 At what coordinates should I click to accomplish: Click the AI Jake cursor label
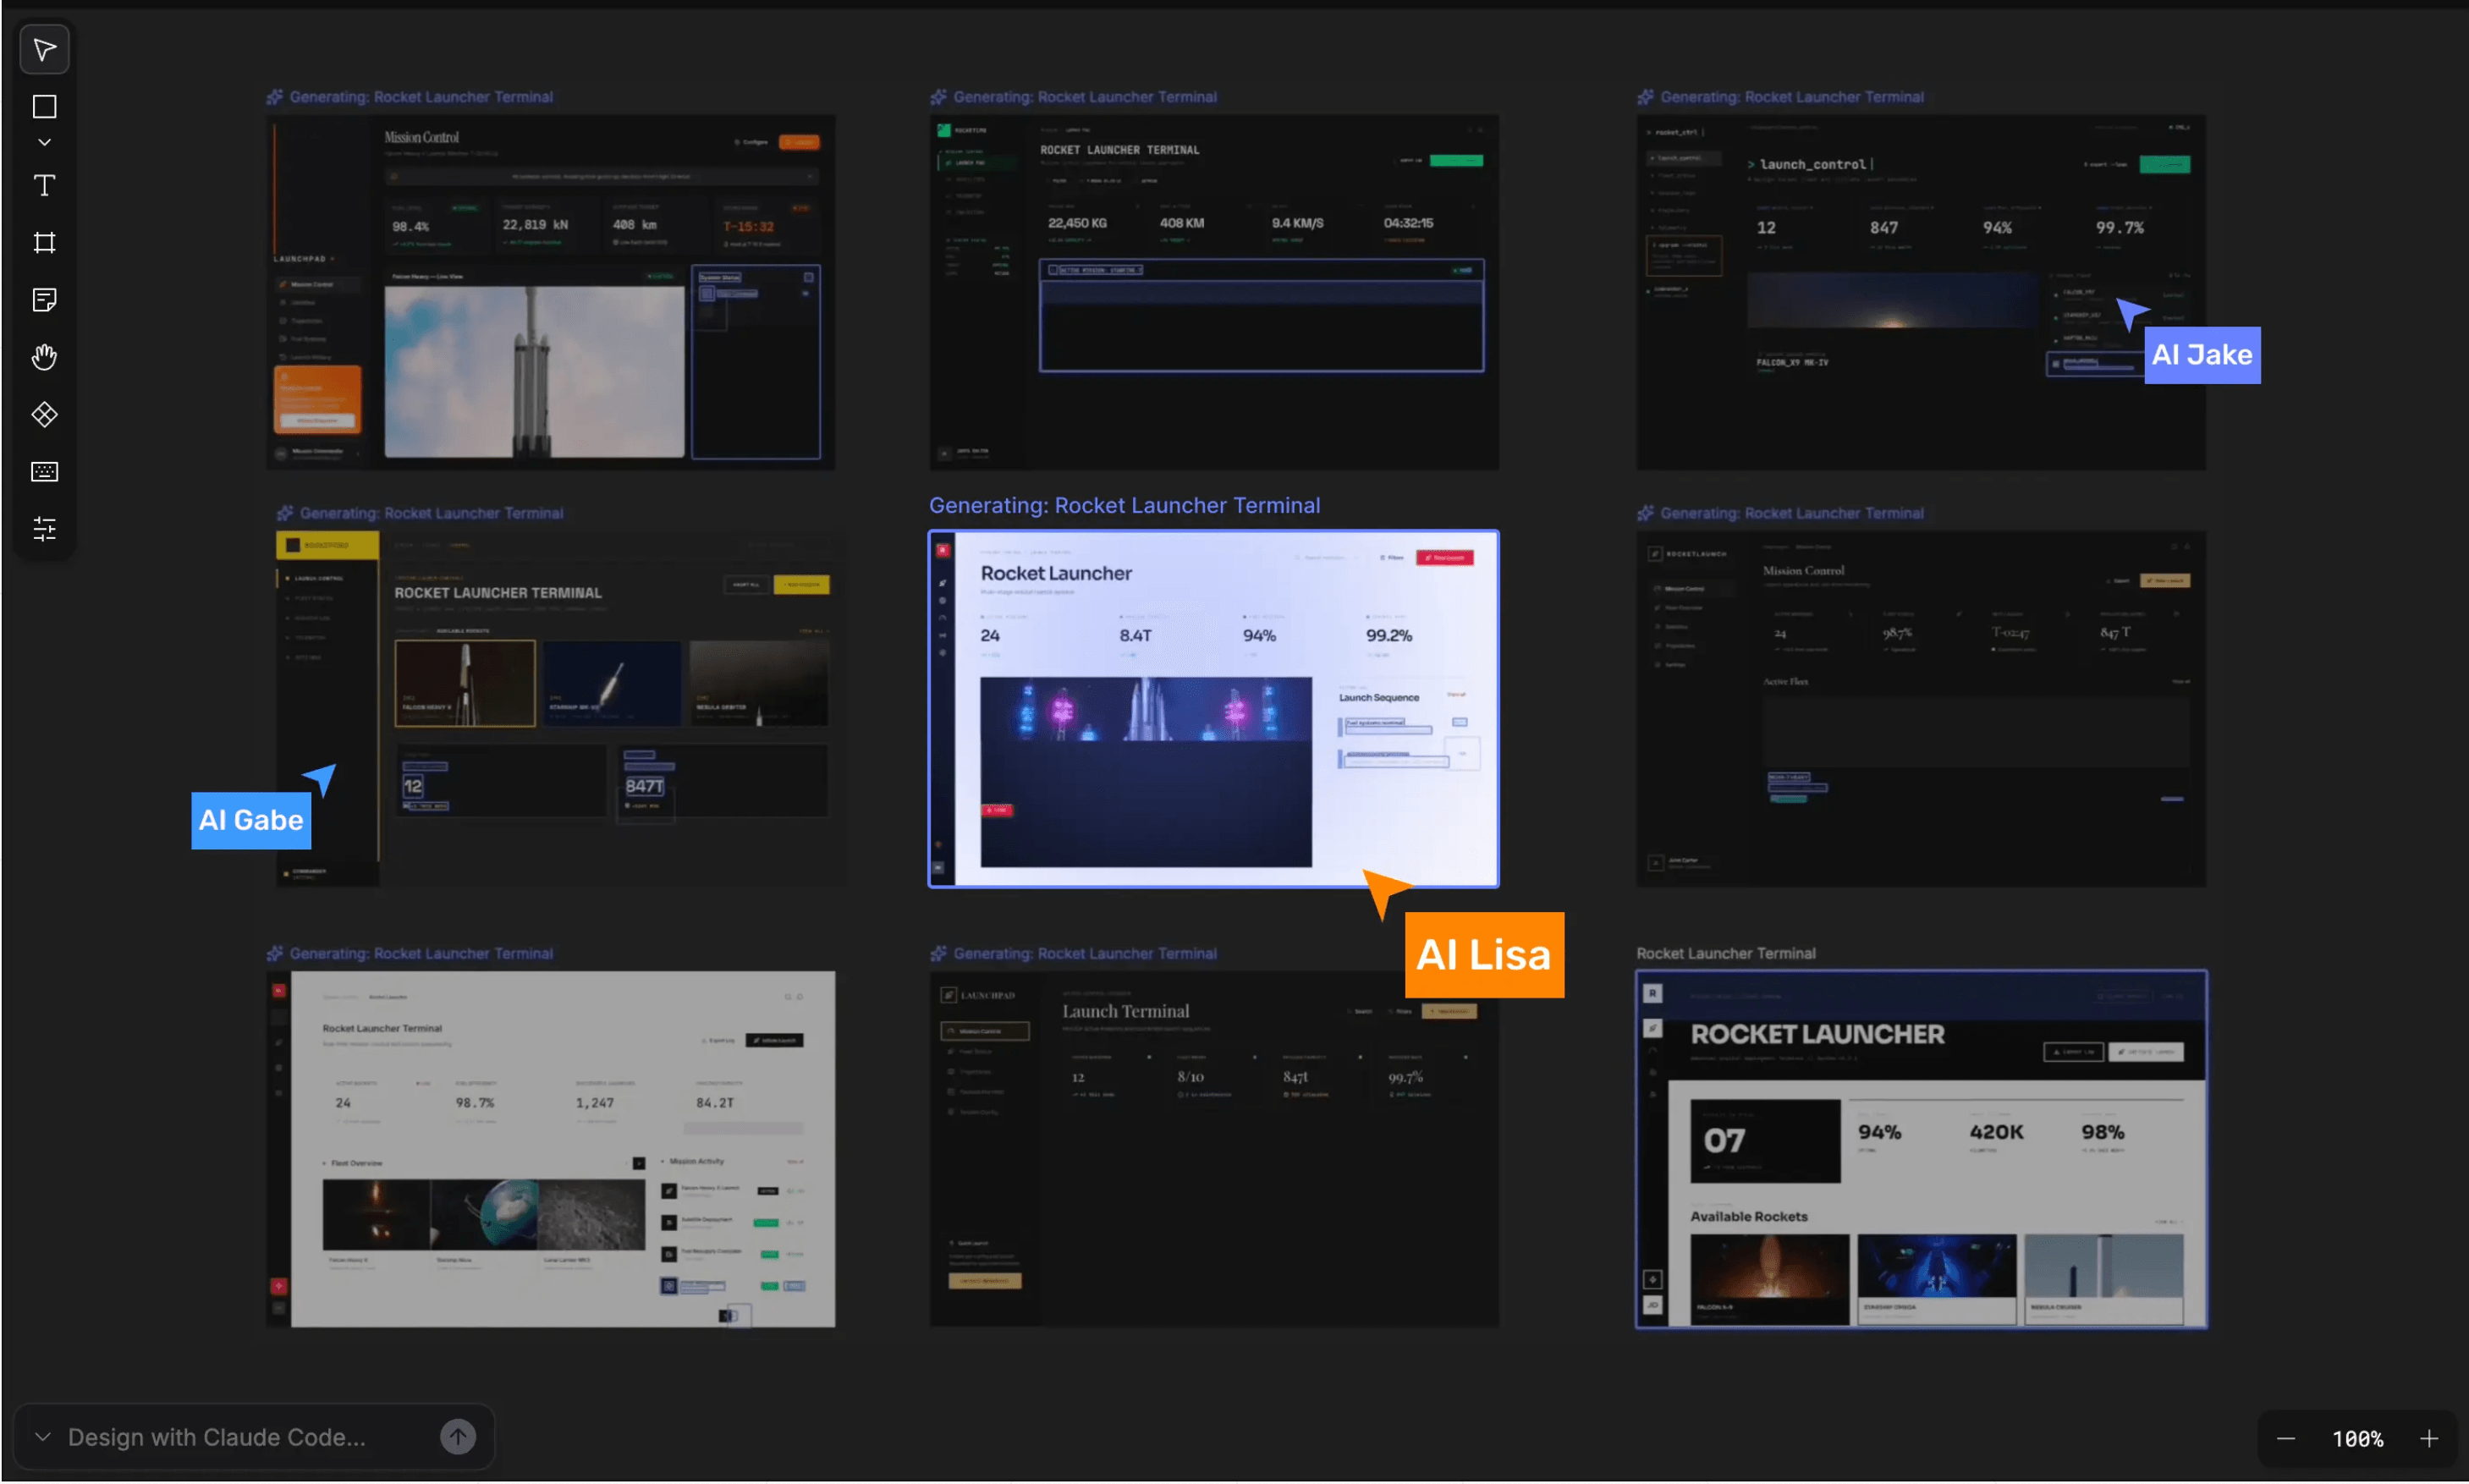pos(2202,355)
